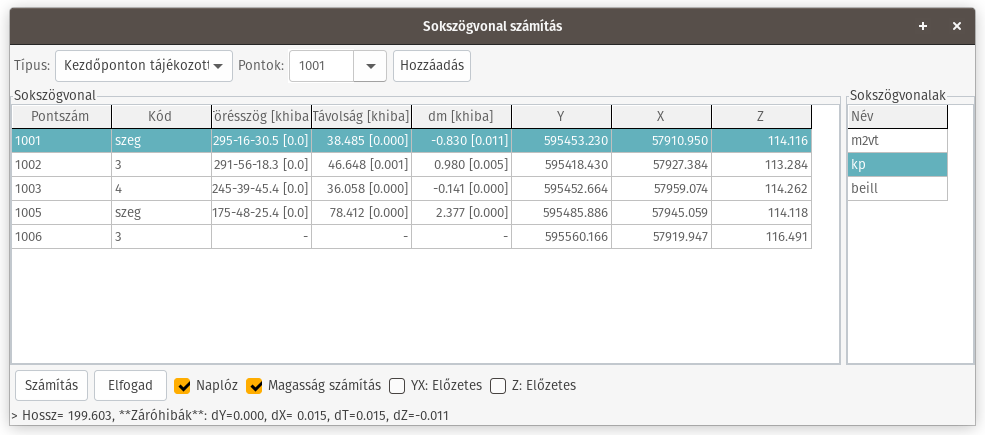
Task: Select traverse m2vt in the list
Action: [x=897, y=141]
